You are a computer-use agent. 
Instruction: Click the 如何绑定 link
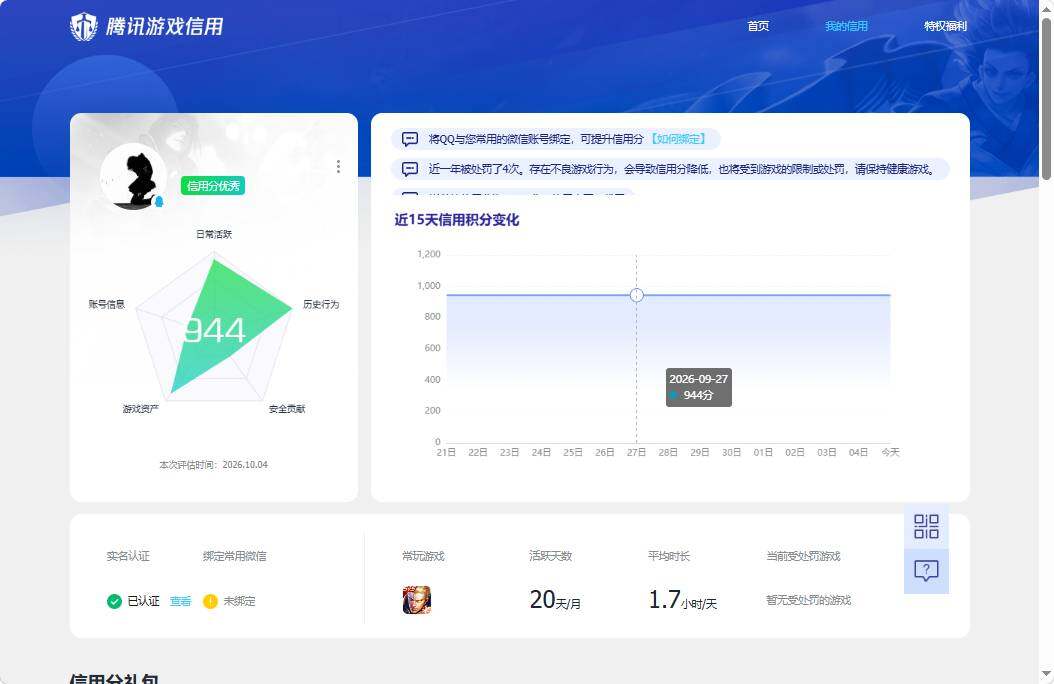tap(678, 139)
